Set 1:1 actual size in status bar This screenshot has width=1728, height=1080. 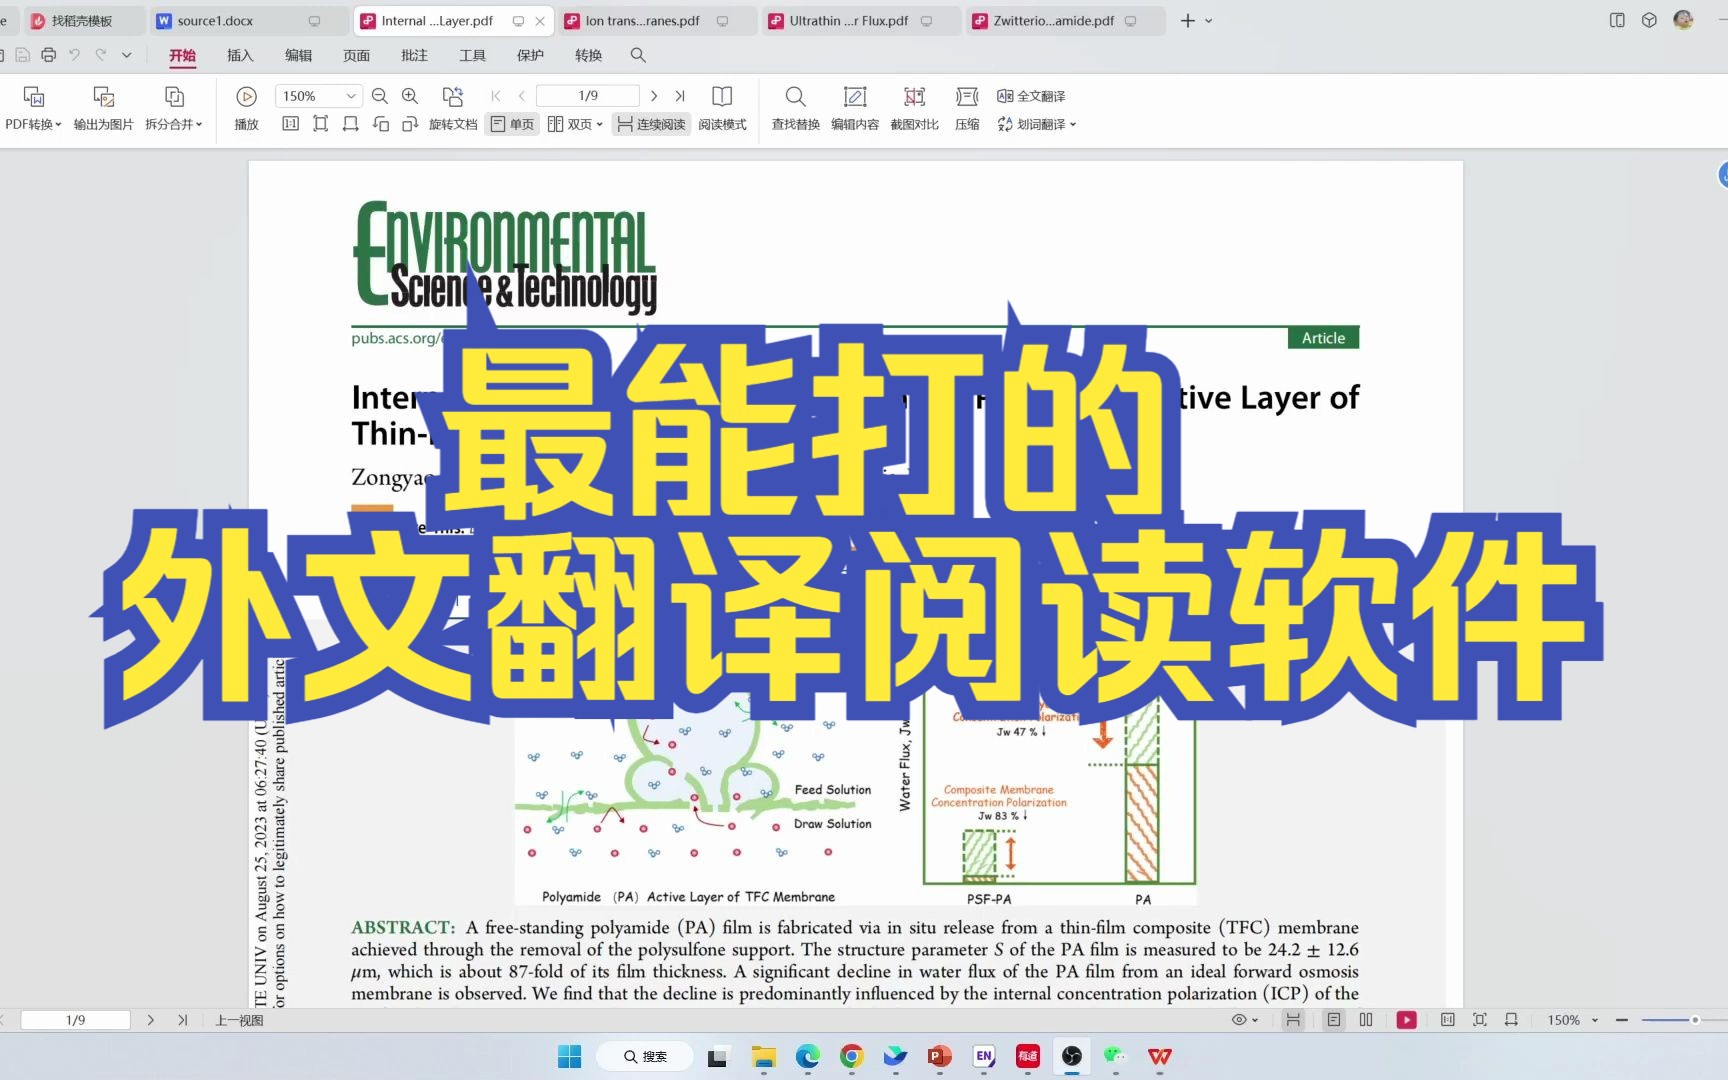1447,1020
